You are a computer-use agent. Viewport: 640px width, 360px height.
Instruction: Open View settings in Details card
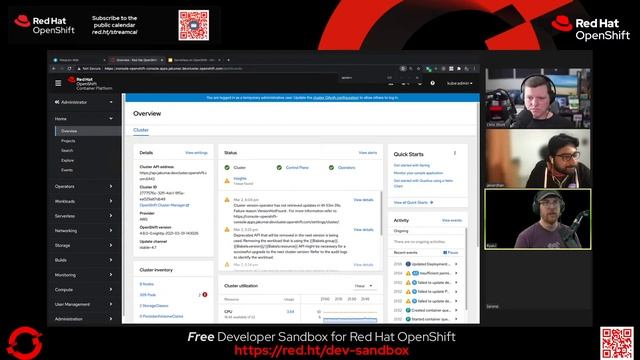tap(196, 153)
